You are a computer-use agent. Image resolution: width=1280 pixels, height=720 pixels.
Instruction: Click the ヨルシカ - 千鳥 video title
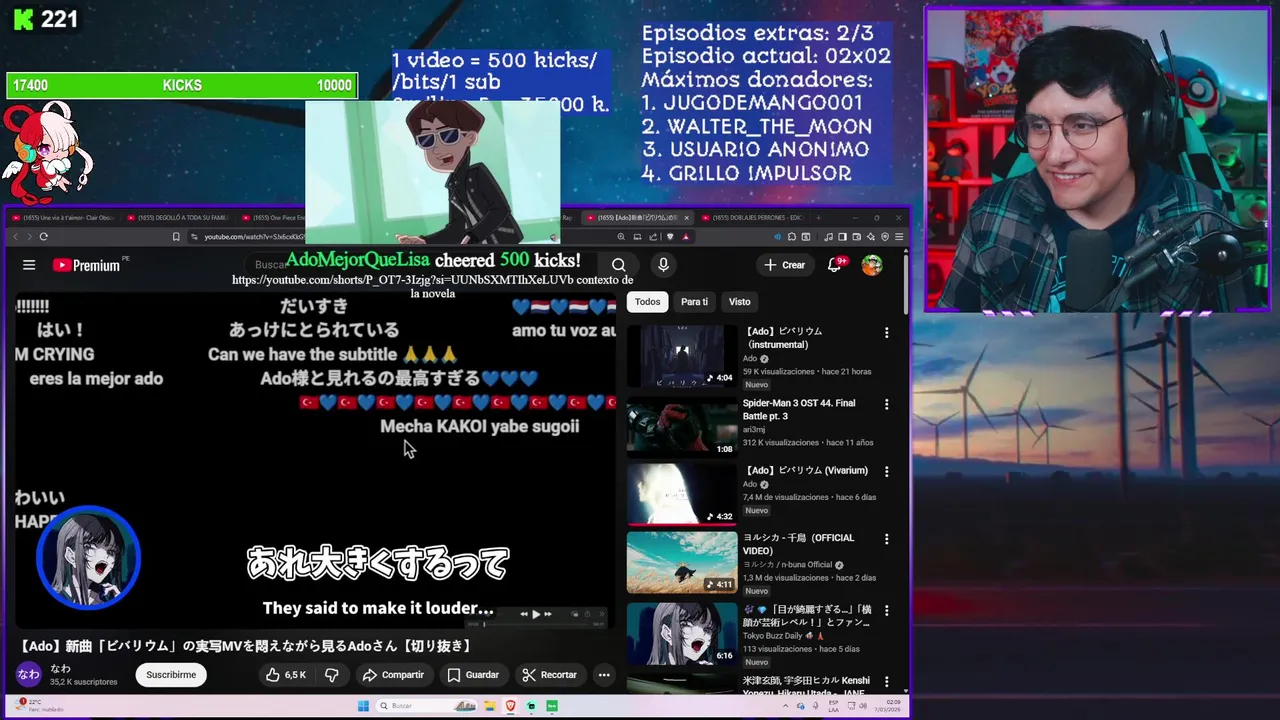tap(798, 544)
